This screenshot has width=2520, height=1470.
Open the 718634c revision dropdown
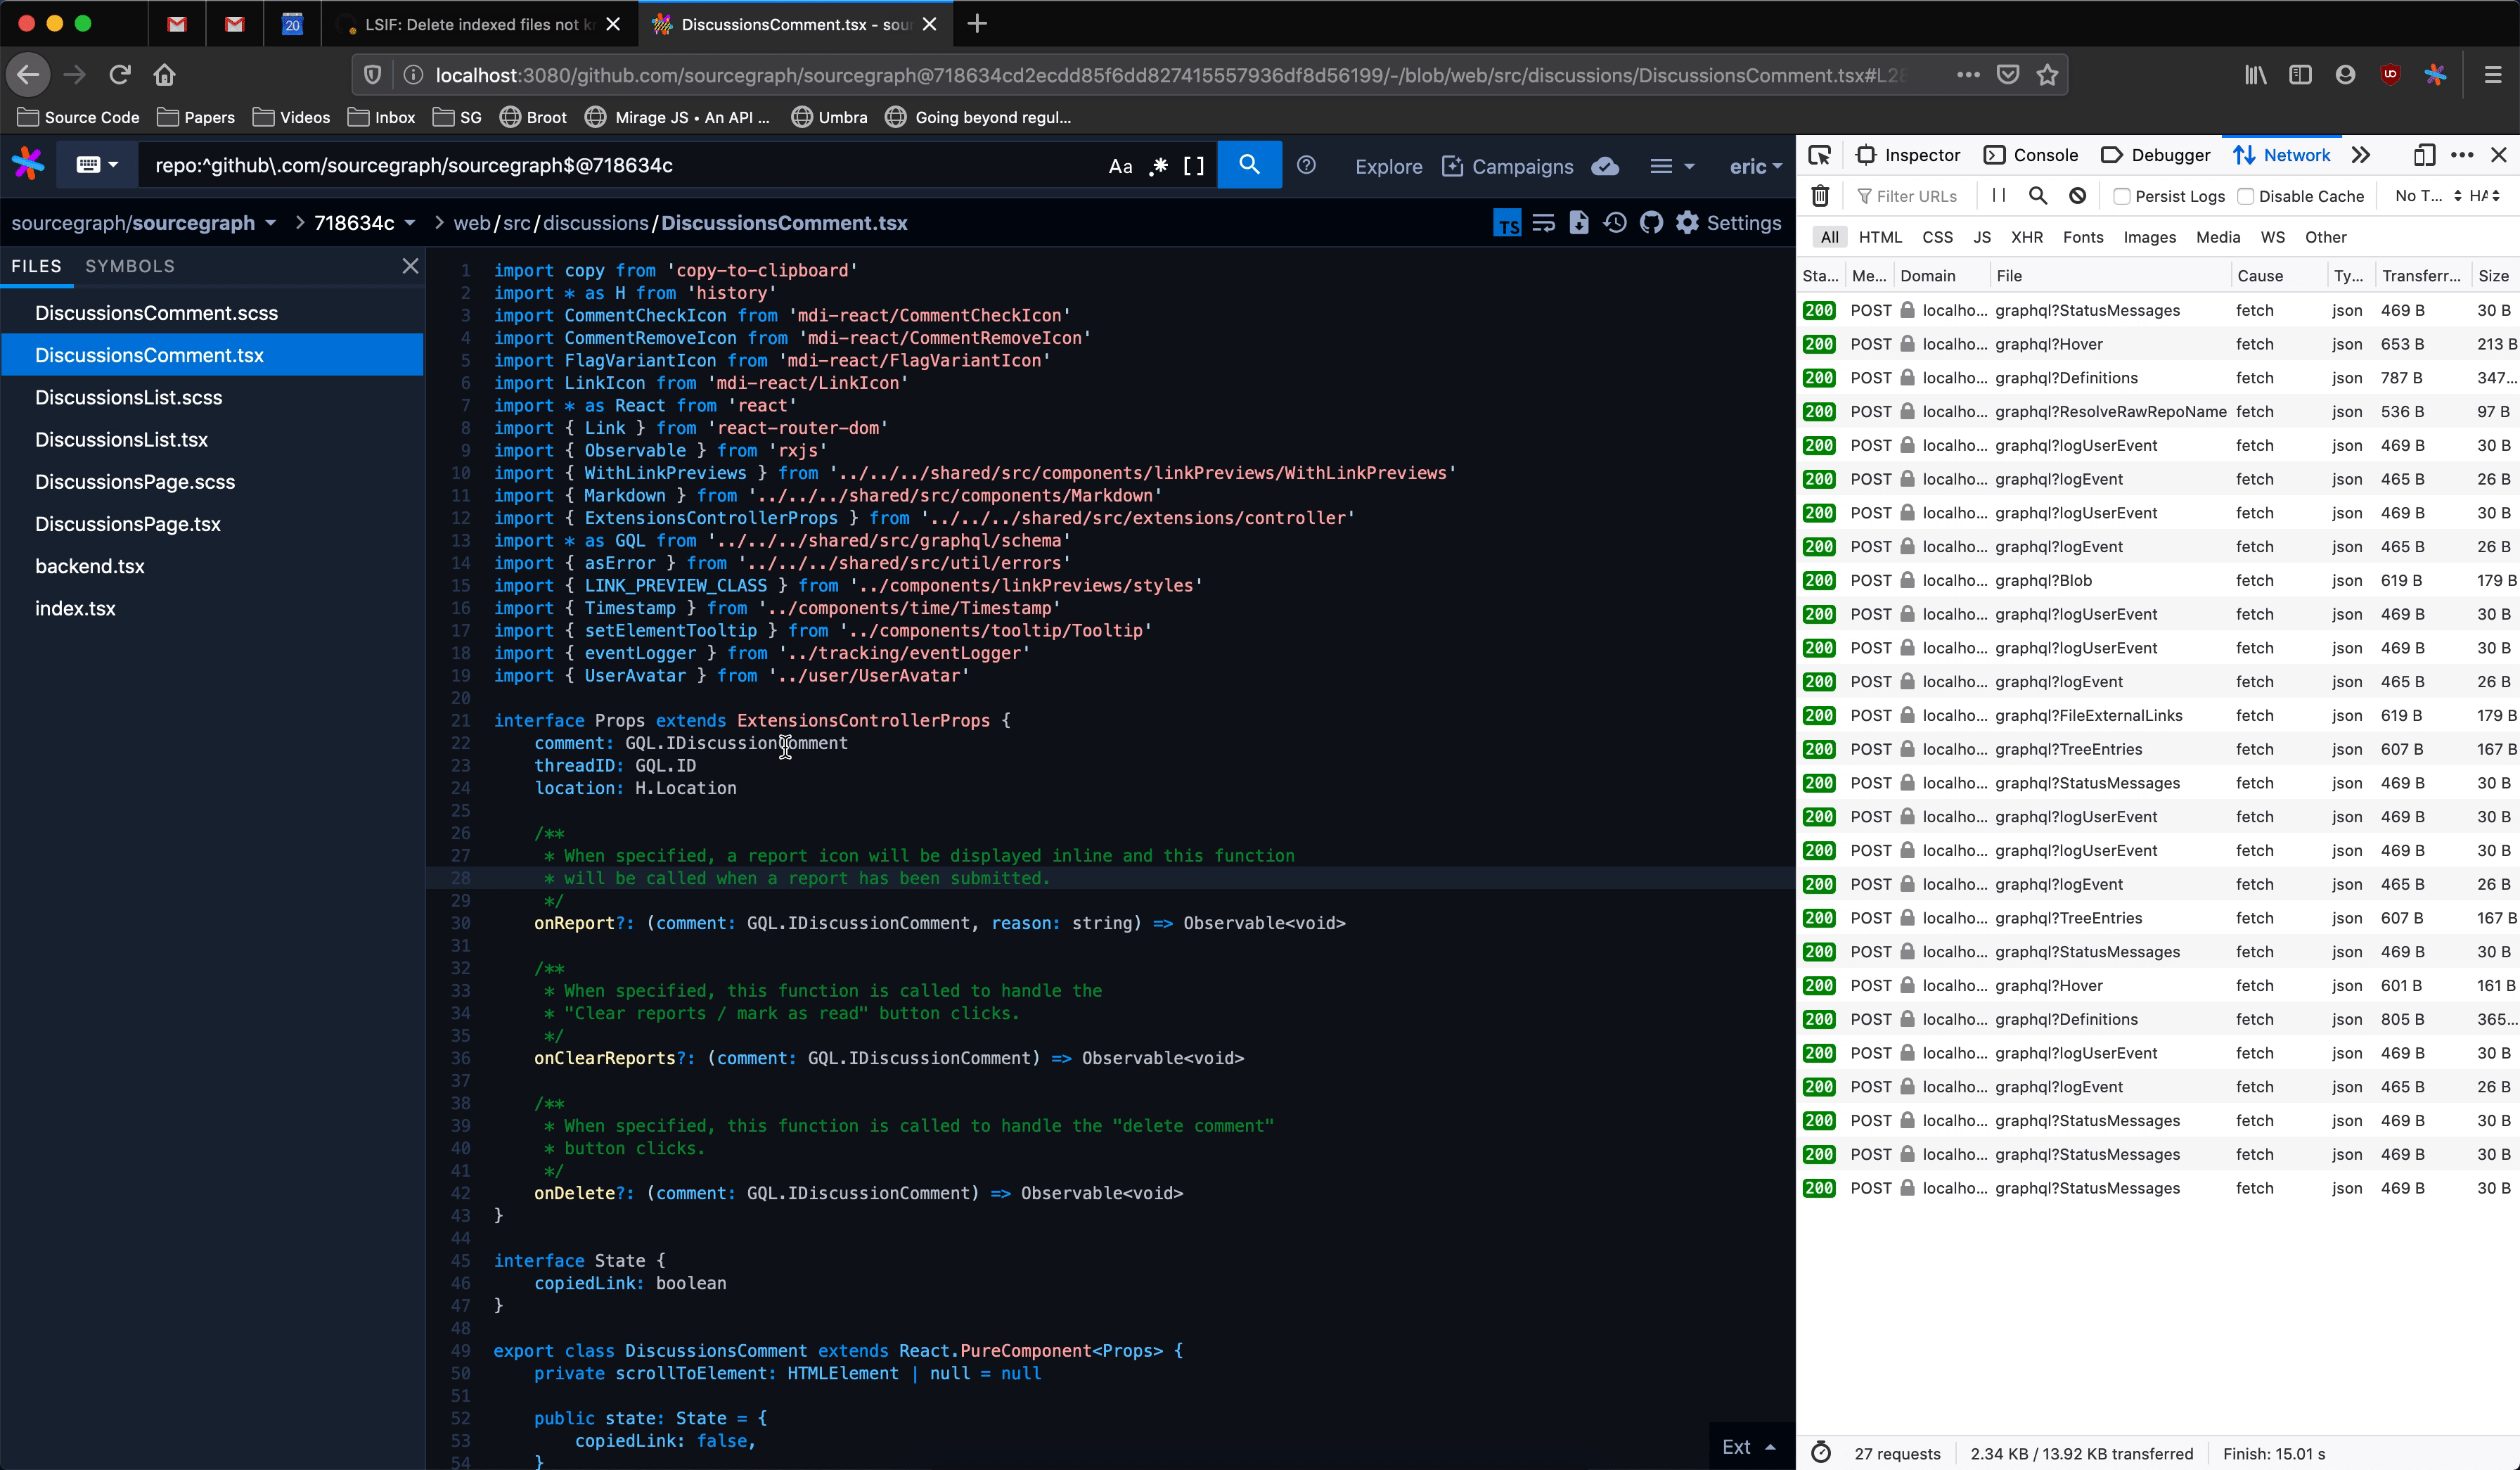click(x=364, y=223)
